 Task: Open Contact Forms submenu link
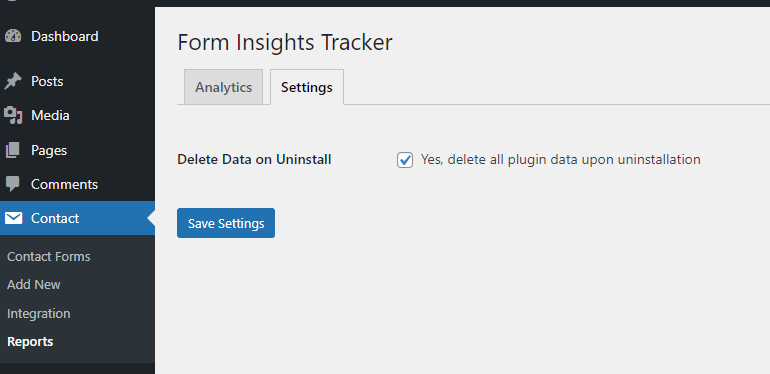pos(49,257)
